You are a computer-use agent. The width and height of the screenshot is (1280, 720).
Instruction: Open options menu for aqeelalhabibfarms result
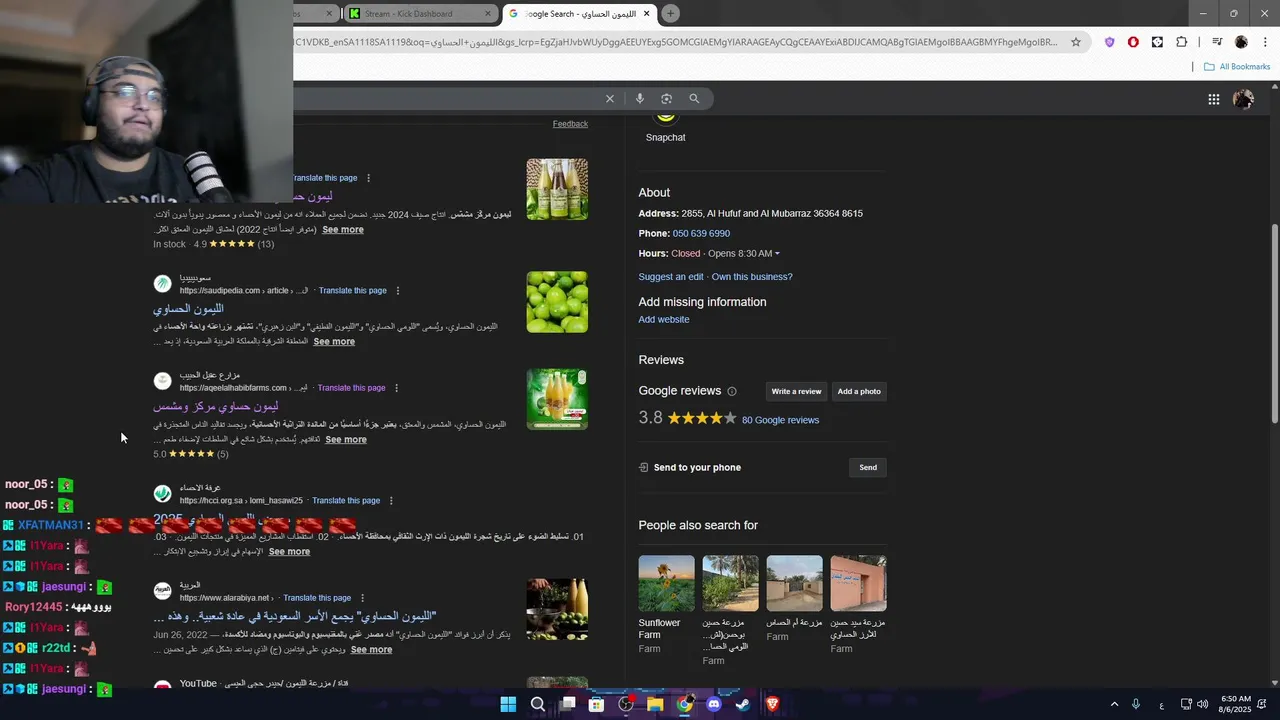coord(396,388)
